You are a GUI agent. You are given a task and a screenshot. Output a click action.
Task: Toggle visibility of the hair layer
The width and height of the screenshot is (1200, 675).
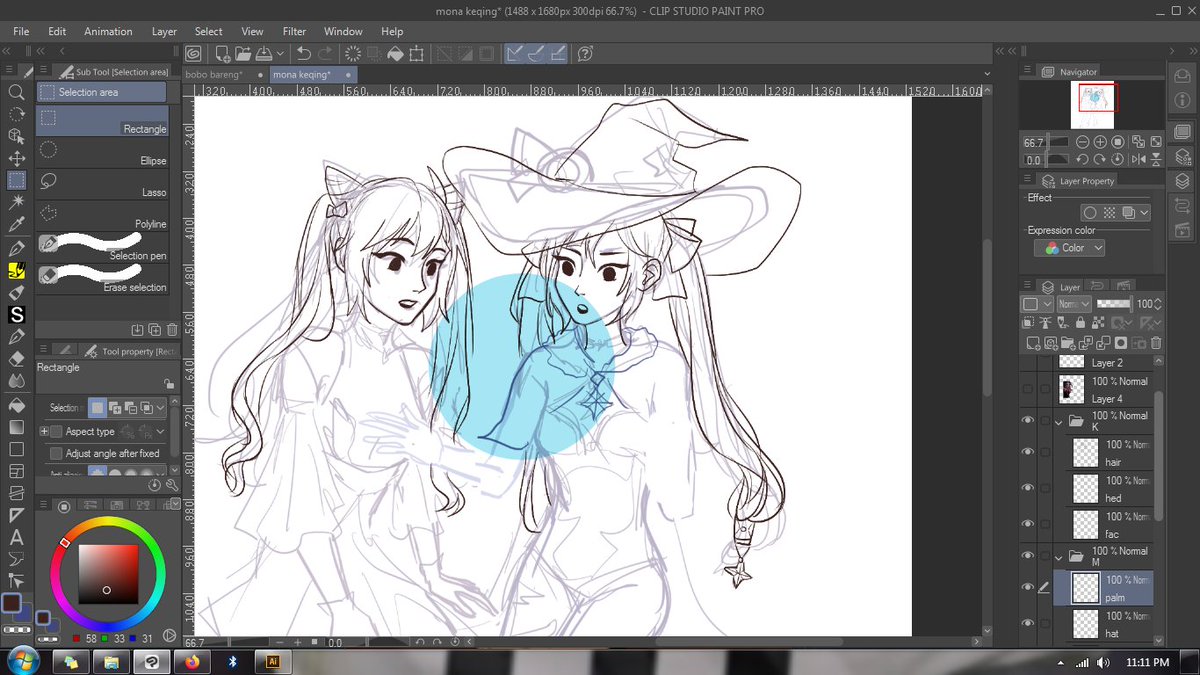click(x=1028, y=452)
